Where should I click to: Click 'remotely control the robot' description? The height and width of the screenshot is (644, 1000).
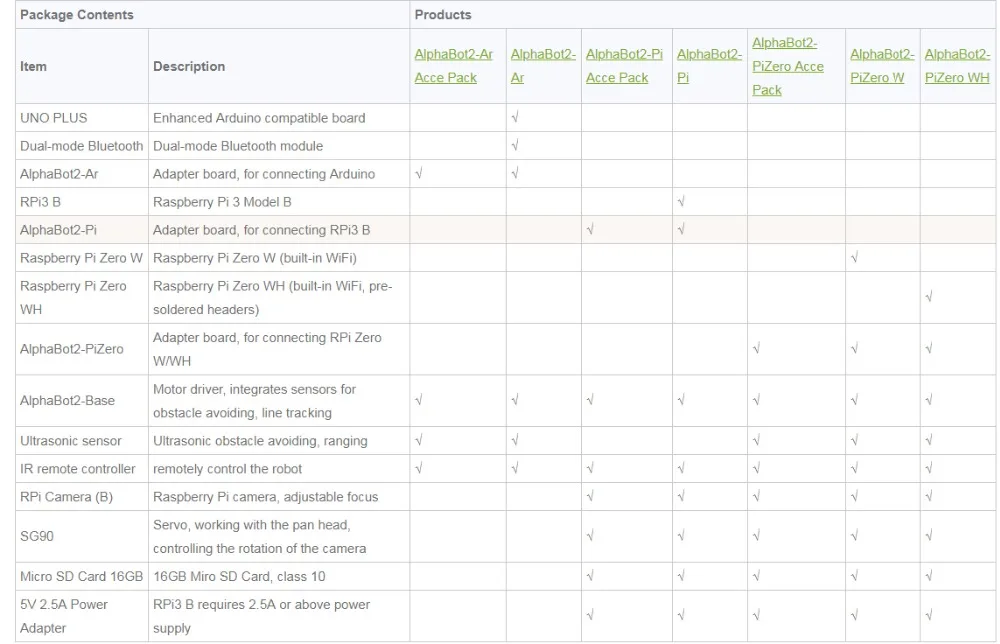[x=227, y=469]
